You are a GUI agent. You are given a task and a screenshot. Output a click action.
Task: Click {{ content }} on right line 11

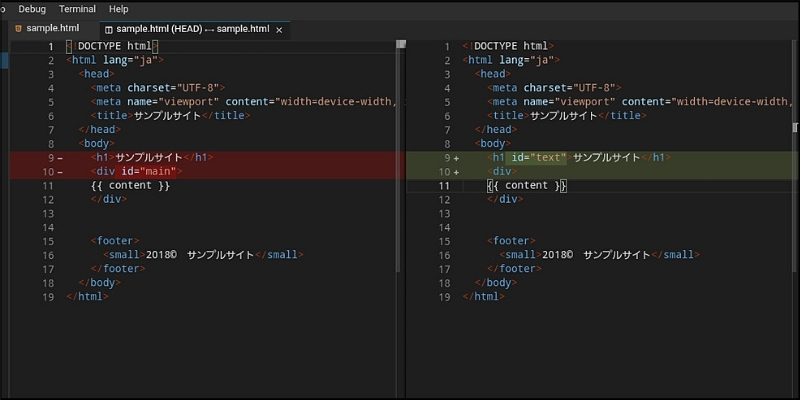tap(527, 186)
